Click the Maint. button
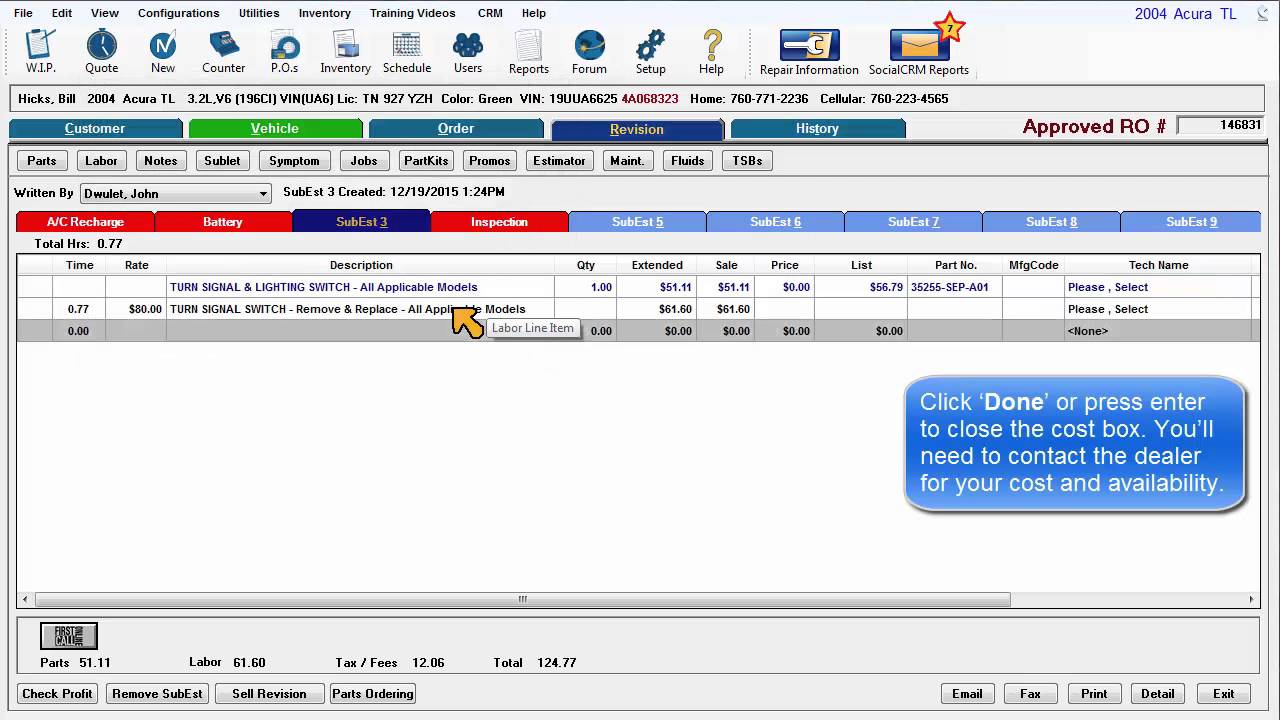The width and height of the screenshot is (1280, 720). 627,161
